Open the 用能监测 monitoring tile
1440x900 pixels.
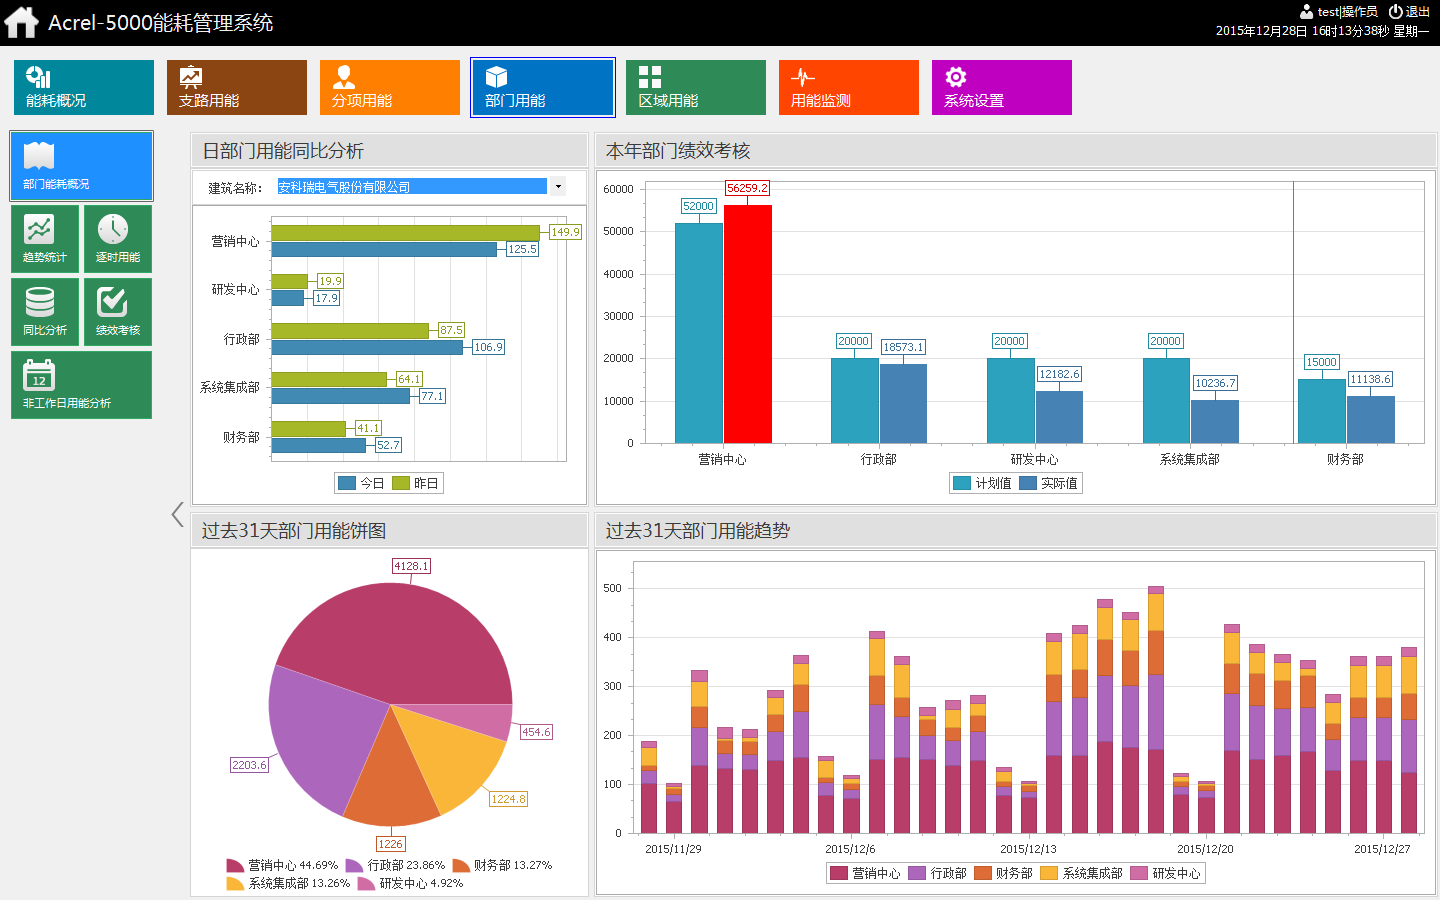click(849, 88)
